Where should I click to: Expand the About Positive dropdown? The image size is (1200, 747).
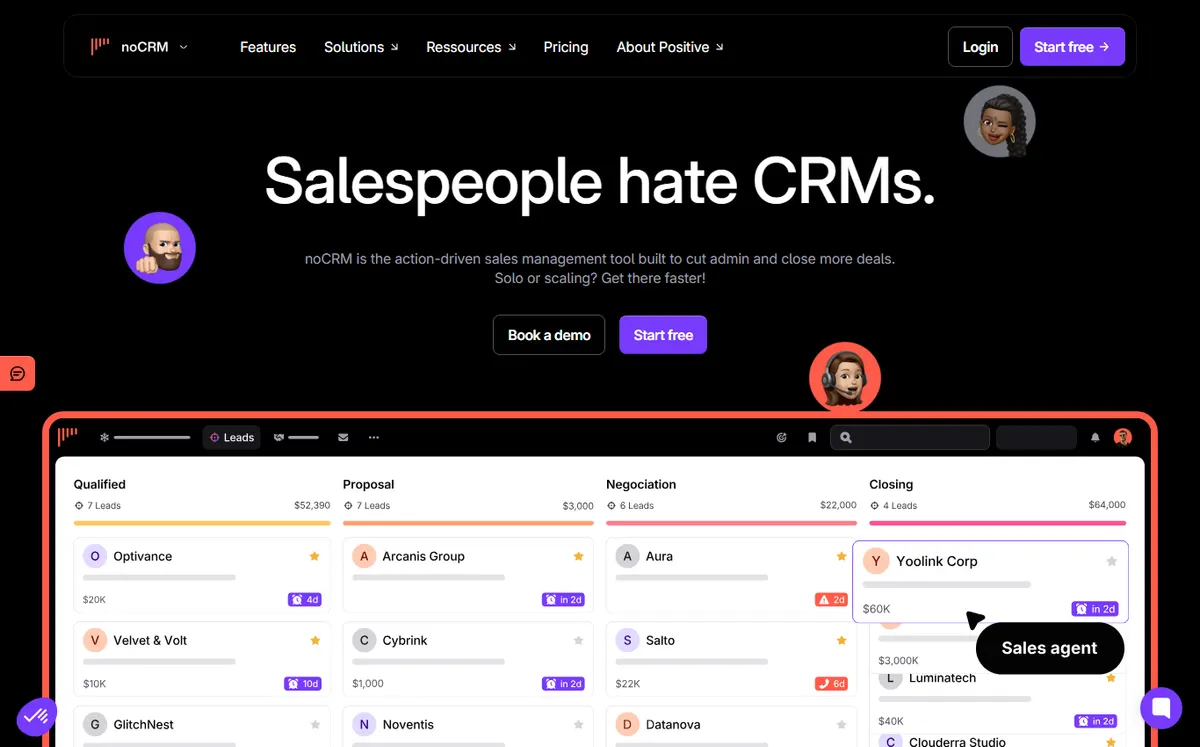pos(670,47)
